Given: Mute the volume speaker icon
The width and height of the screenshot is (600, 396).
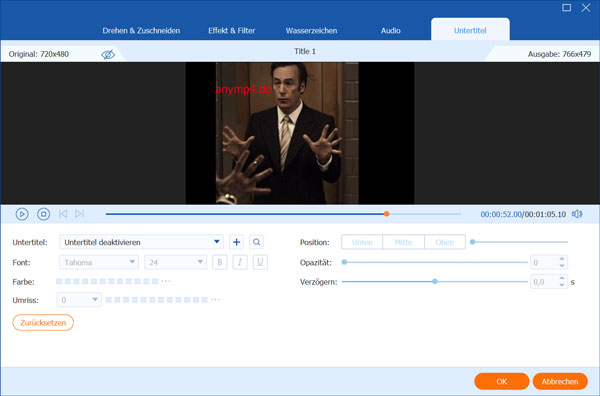Looking at the screenshot, I should coord(577,214).
